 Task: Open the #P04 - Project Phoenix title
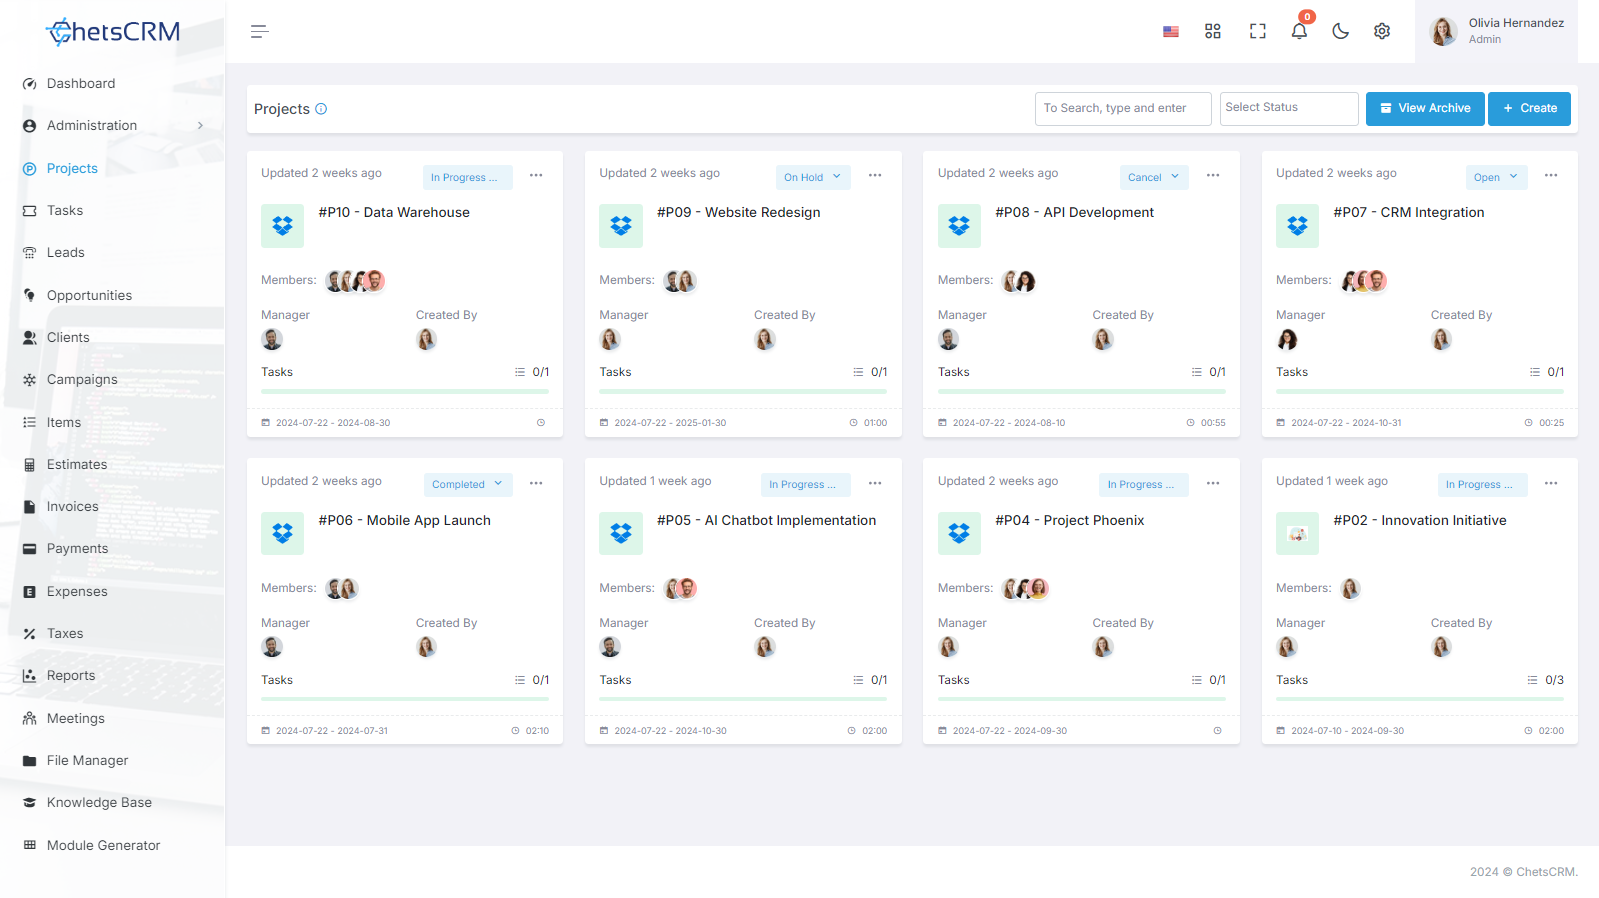(1069, 520)
